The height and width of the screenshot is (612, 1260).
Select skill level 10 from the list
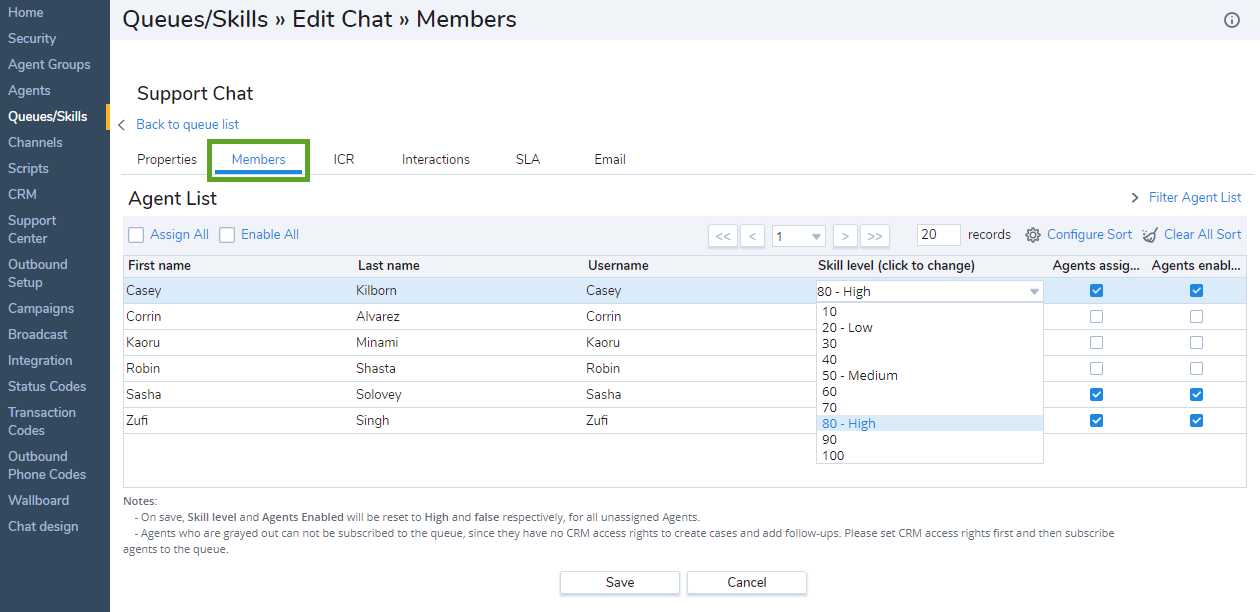point(930,312)
